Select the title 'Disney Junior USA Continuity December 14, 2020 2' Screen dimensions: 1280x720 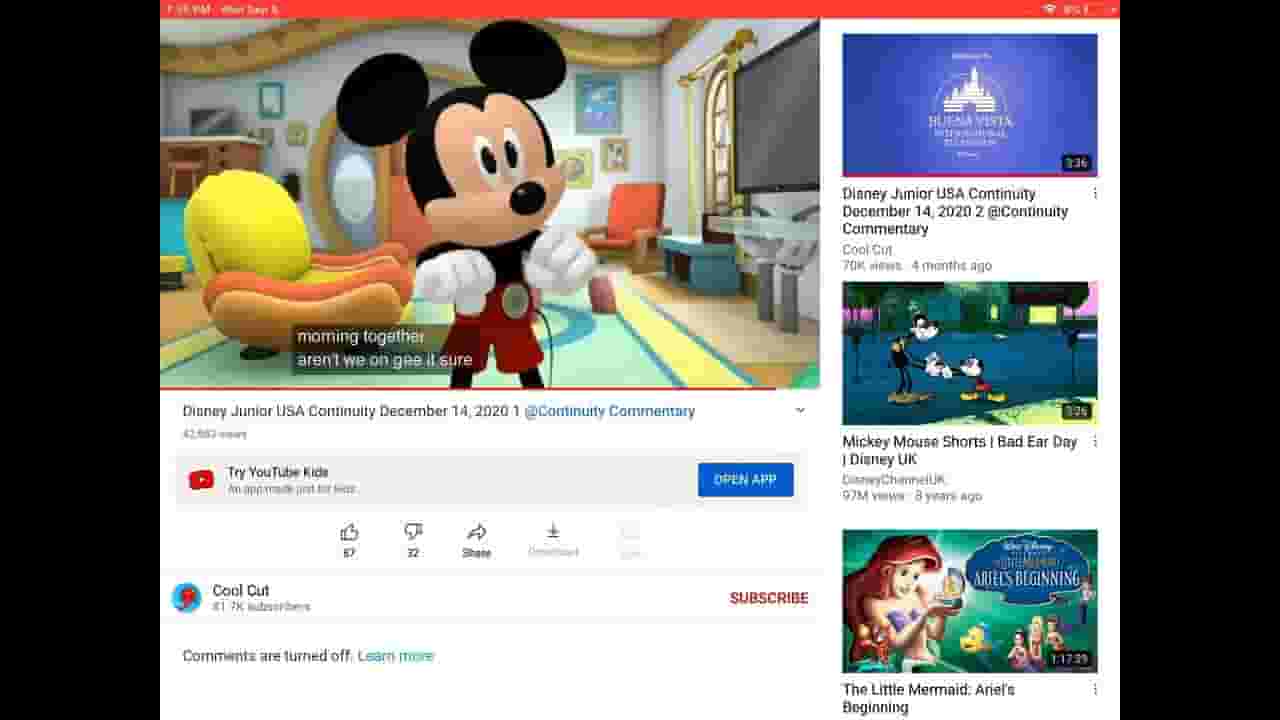pos(955,211)
